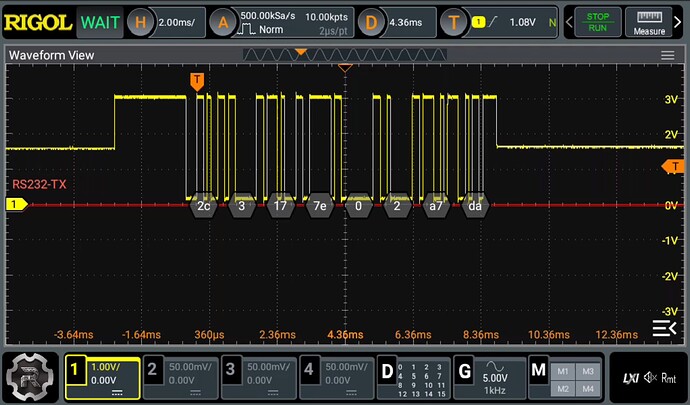This screenshot has height=405, width=690.
Task: Click the channel 1 ground level marker
Action: 16,204
